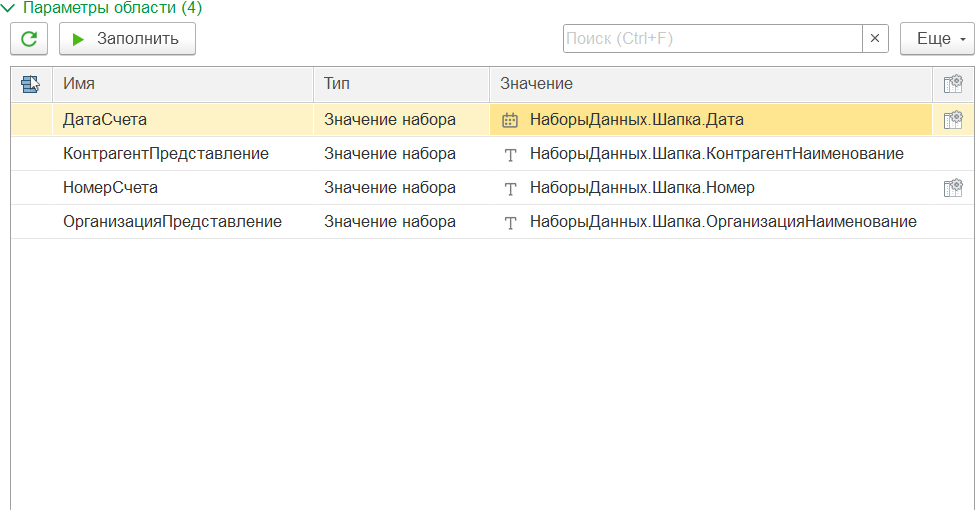Clear search with the X button
The height and width of the screenshot is (512, 977).
(875, 39)
